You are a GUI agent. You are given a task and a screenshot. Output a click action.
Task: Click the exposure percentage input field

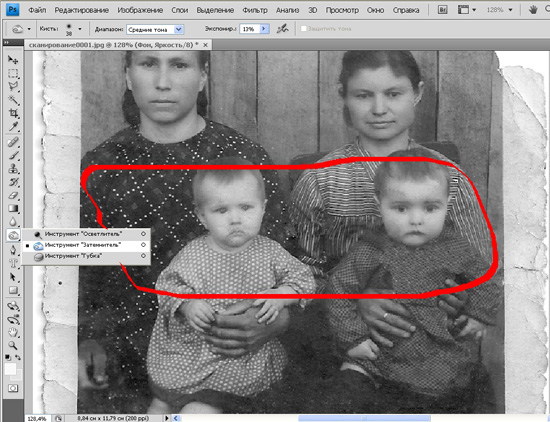click(250, 29)
